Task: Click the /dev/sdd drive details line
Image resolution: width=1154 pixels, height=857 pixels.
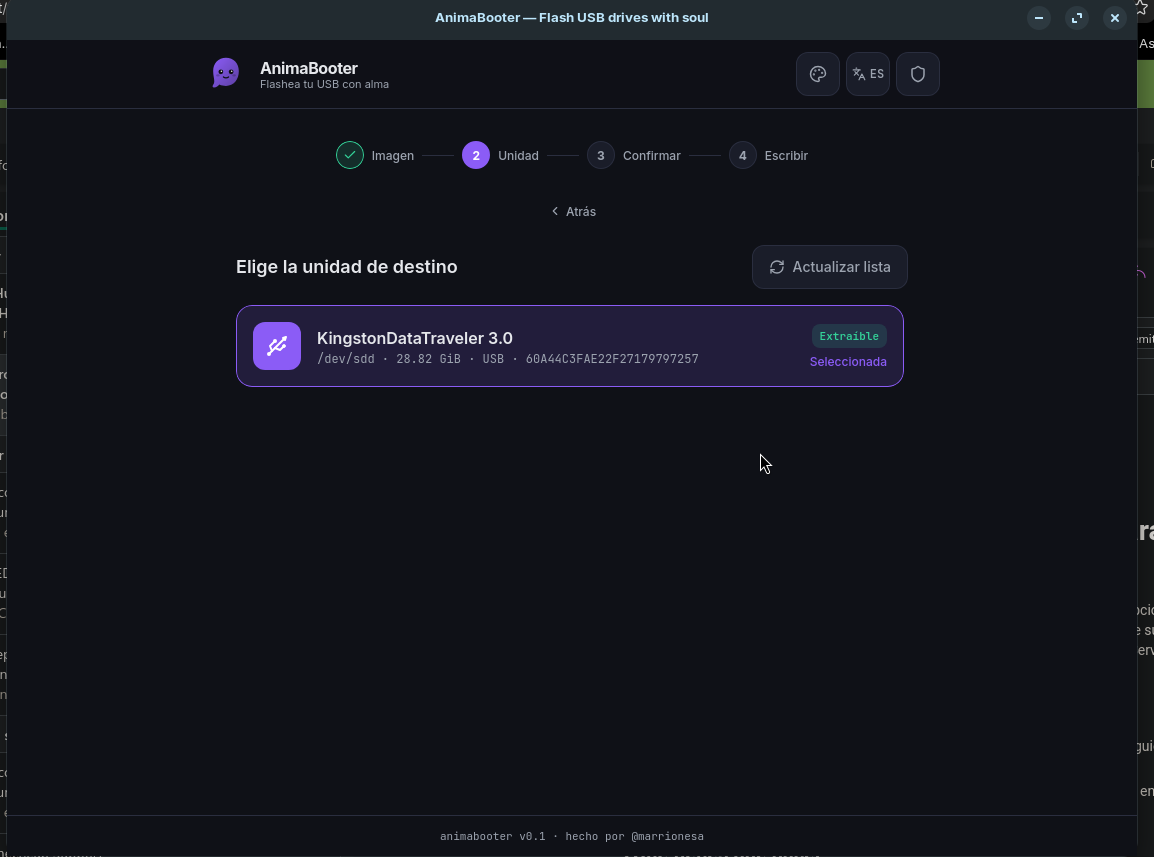Action: [x=507, y=359]
